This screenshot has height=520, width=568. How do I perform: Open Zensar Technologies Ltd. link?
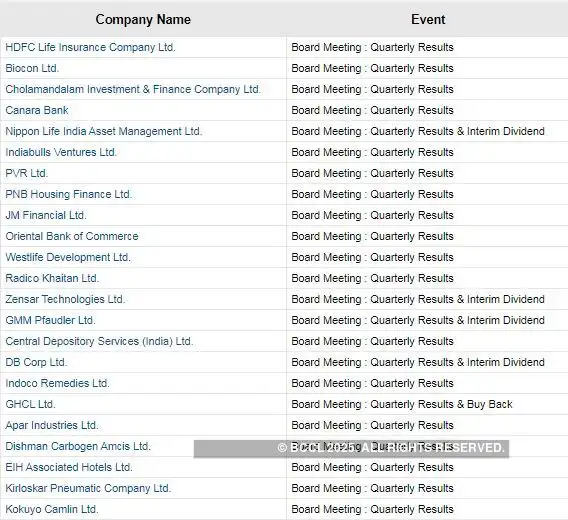[x=65, y=300]
